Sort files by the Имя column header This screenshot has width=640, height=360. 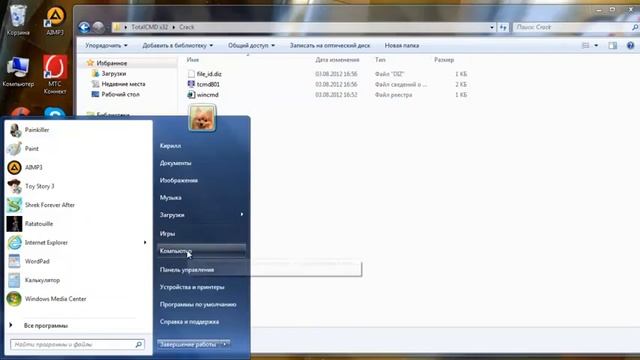pos(193,60)
